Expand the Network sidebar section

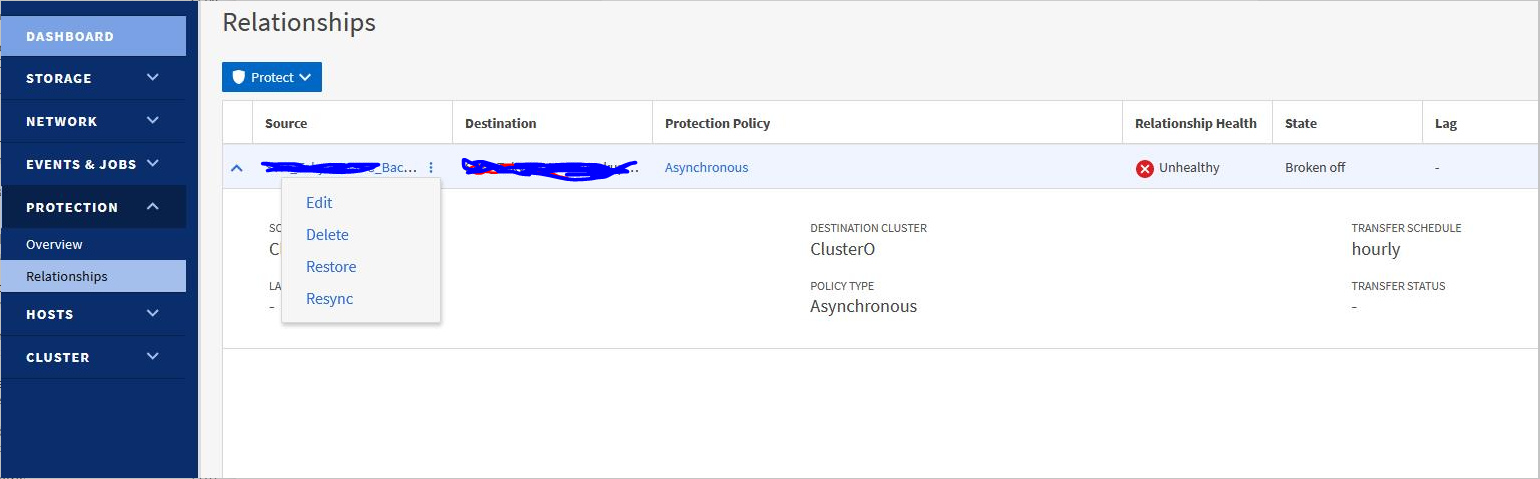tap(152, 121)
